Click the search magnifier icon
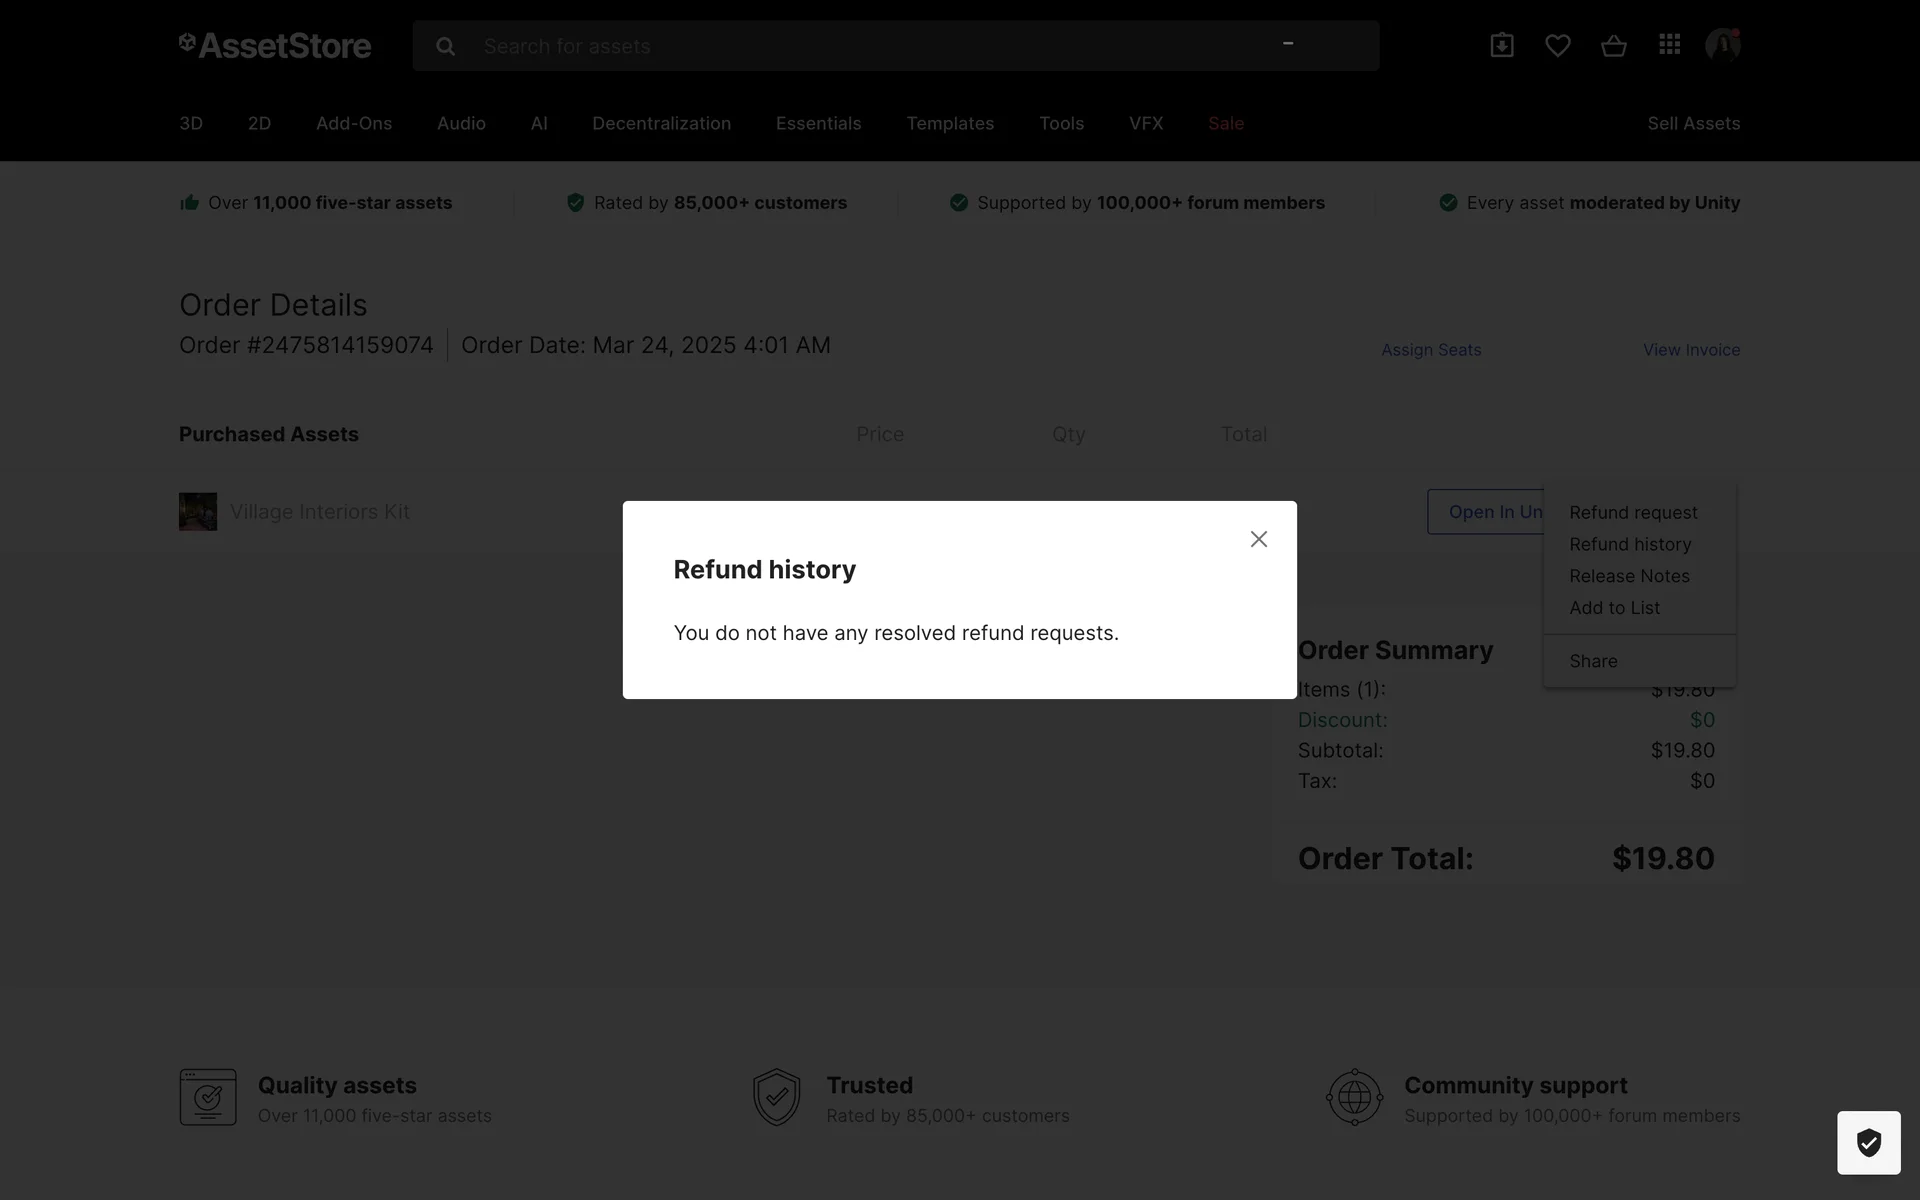This screenshot has height=1200, width=1920. (x=445, y=46)
